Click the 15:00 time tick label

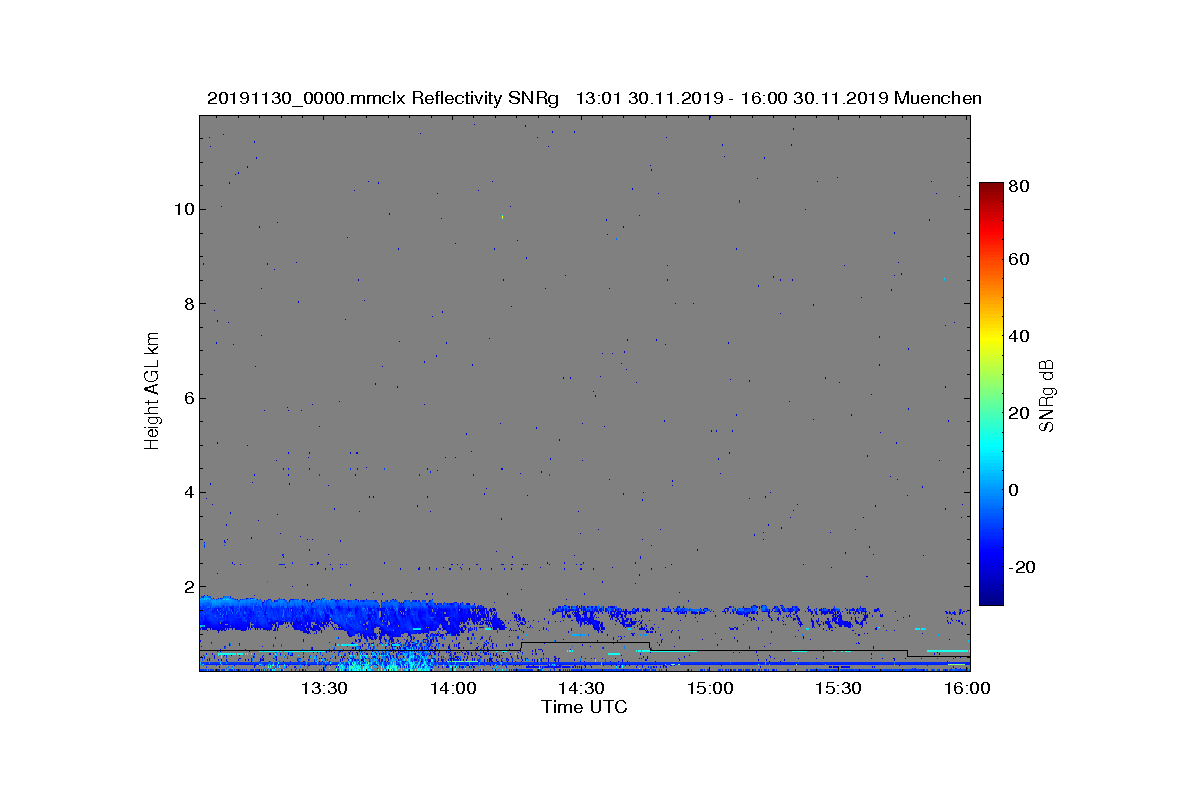pos(710,688)
